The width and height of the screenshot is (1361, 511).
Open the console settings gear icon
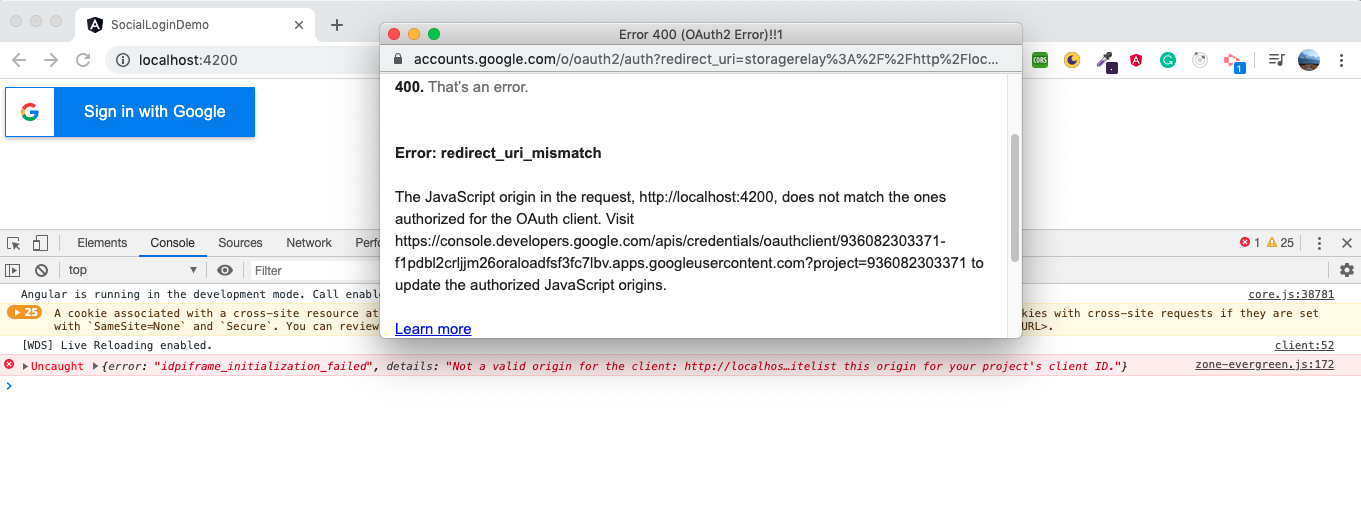(x=1347, y=270)
